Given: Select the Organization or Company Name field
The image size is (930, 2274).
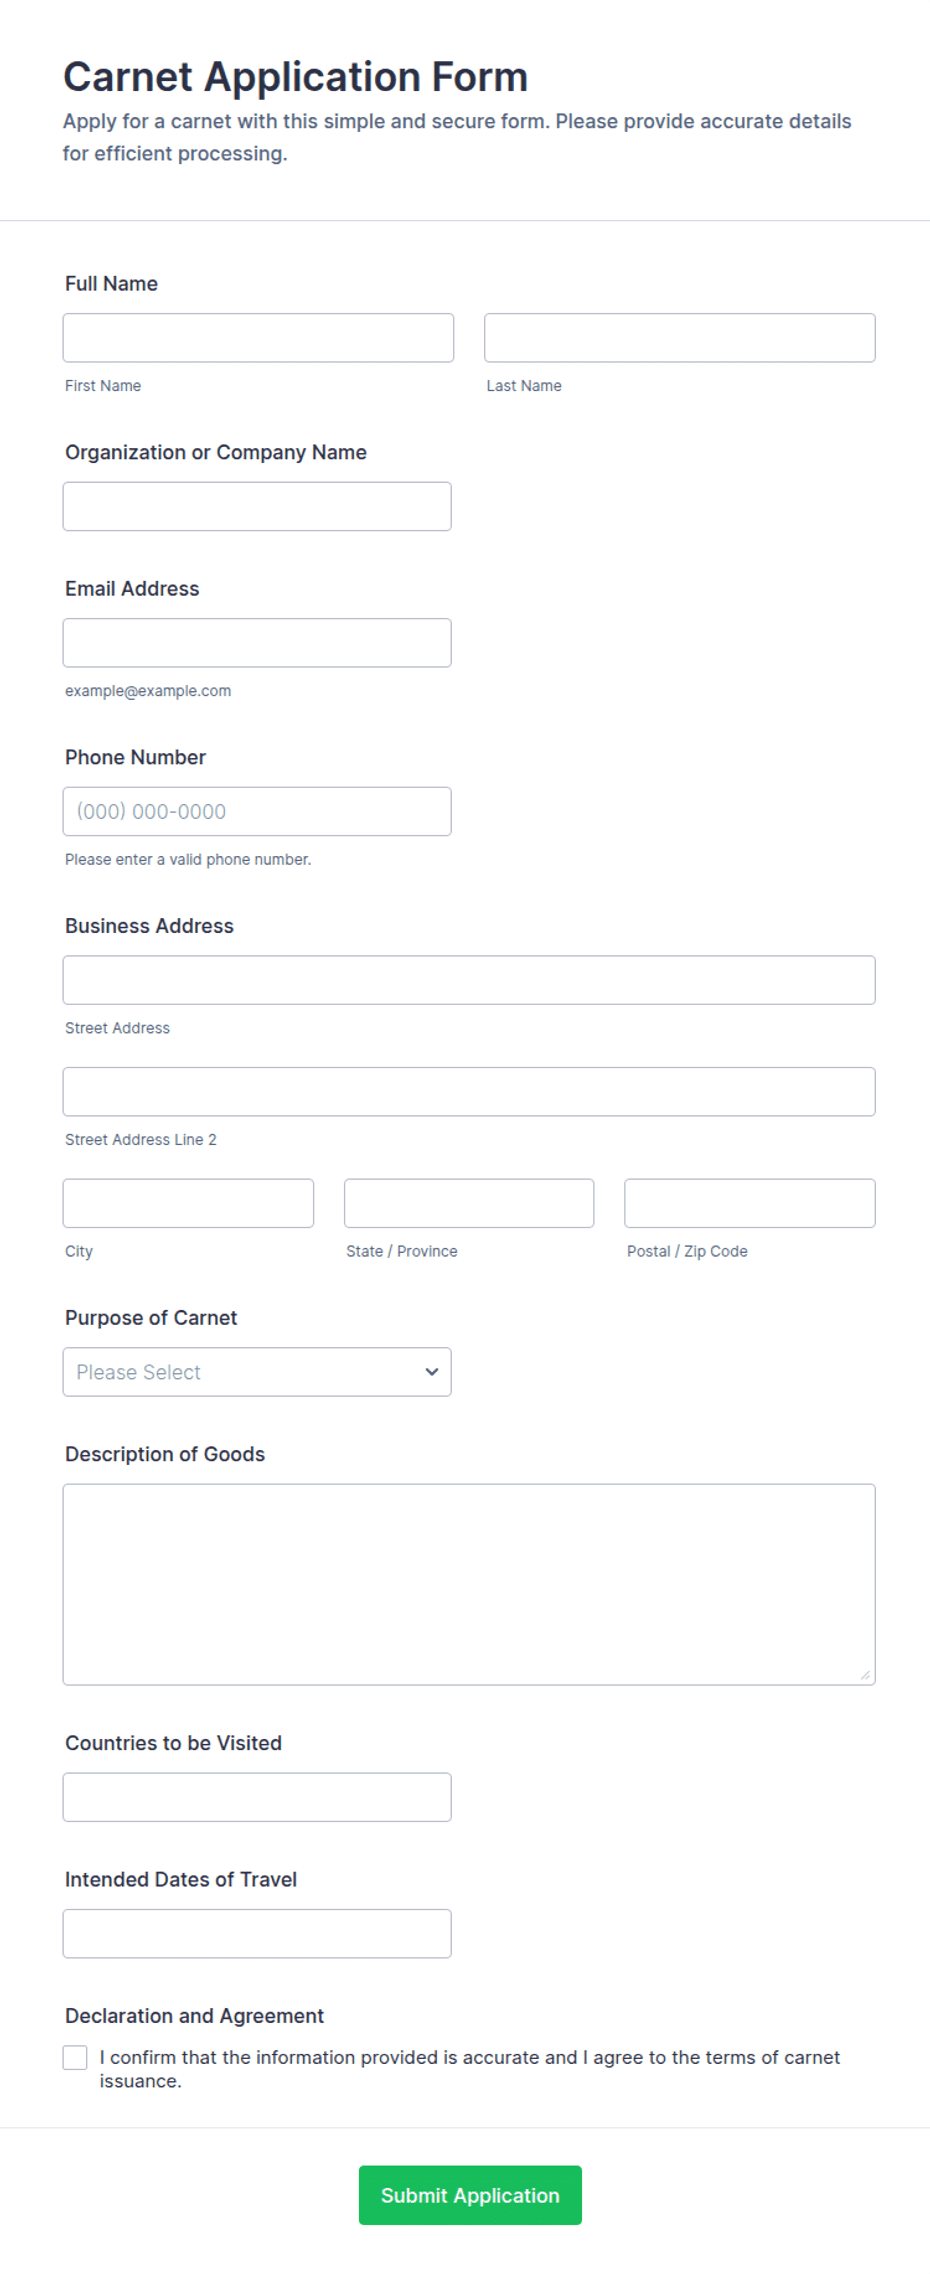Looking at the screenshot, I should [x=257, y=507].
